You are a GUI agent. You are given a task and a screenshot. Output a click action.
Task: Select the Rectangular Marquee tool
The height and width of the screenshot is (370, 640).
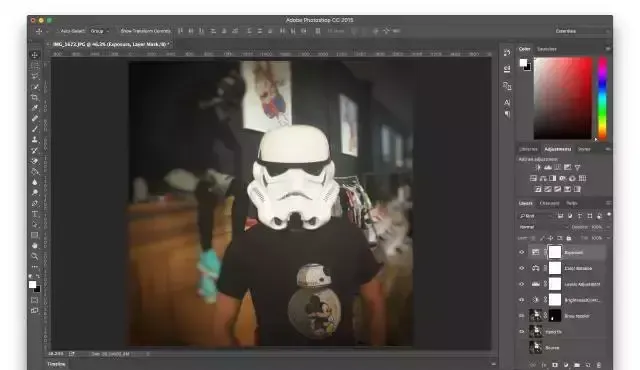[35, 65]
